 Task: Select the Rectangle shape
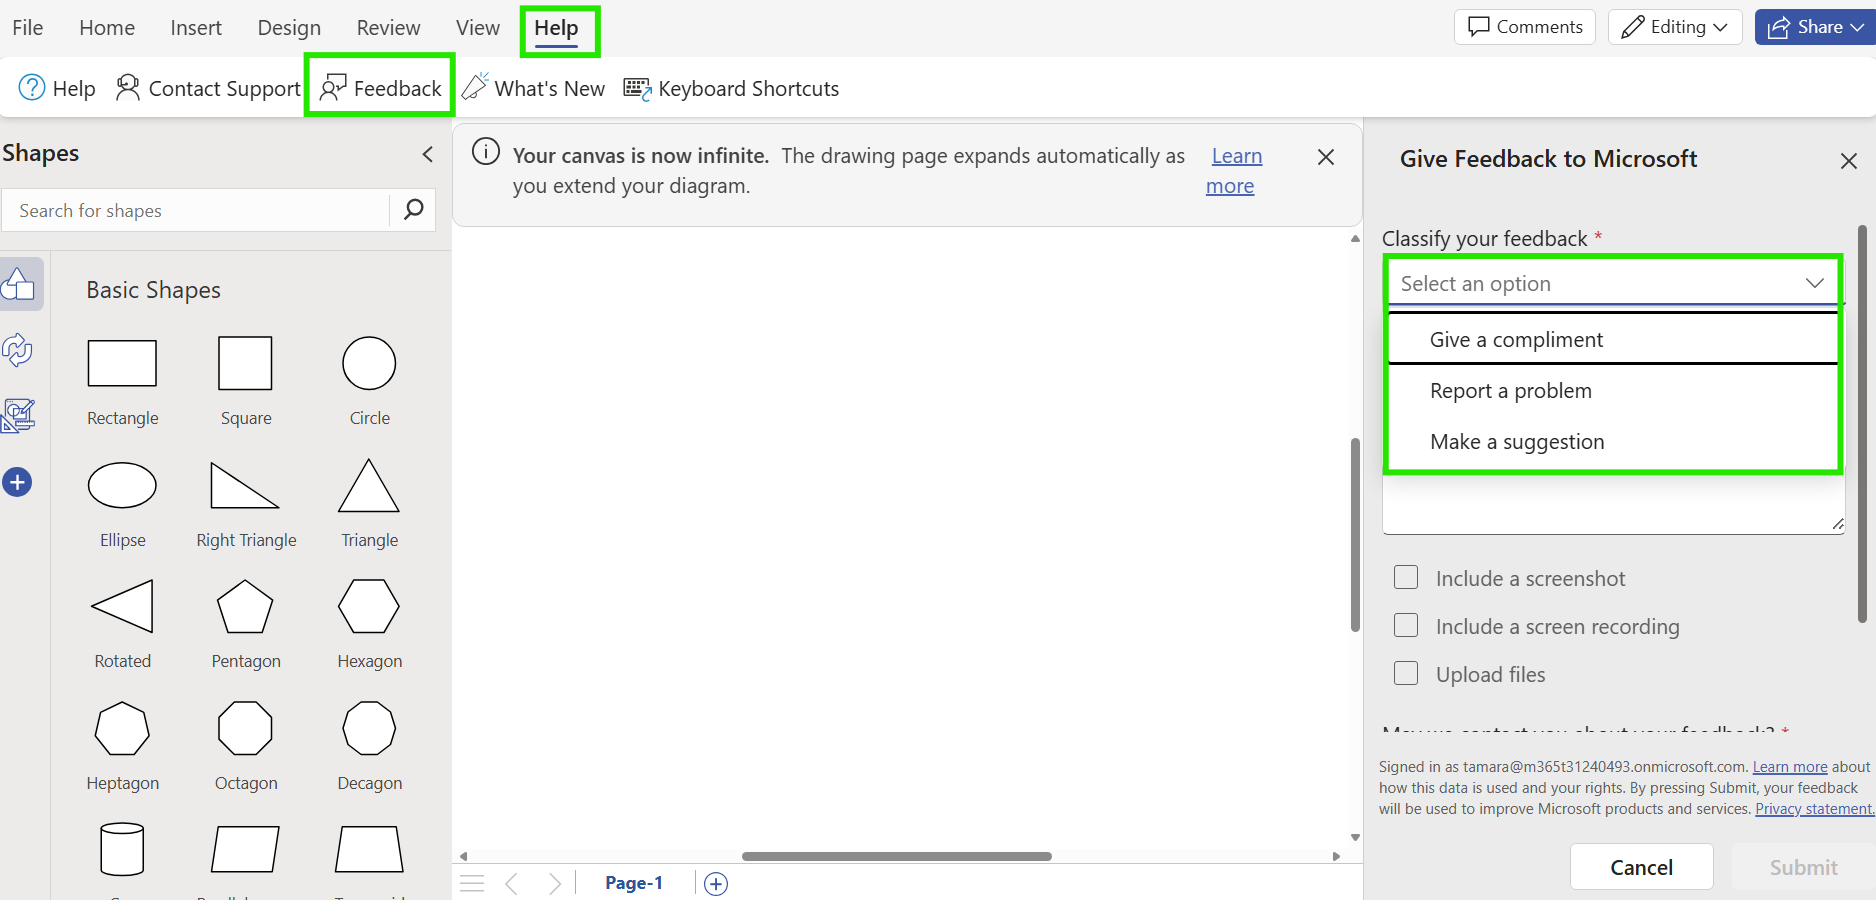coord(122,363)
